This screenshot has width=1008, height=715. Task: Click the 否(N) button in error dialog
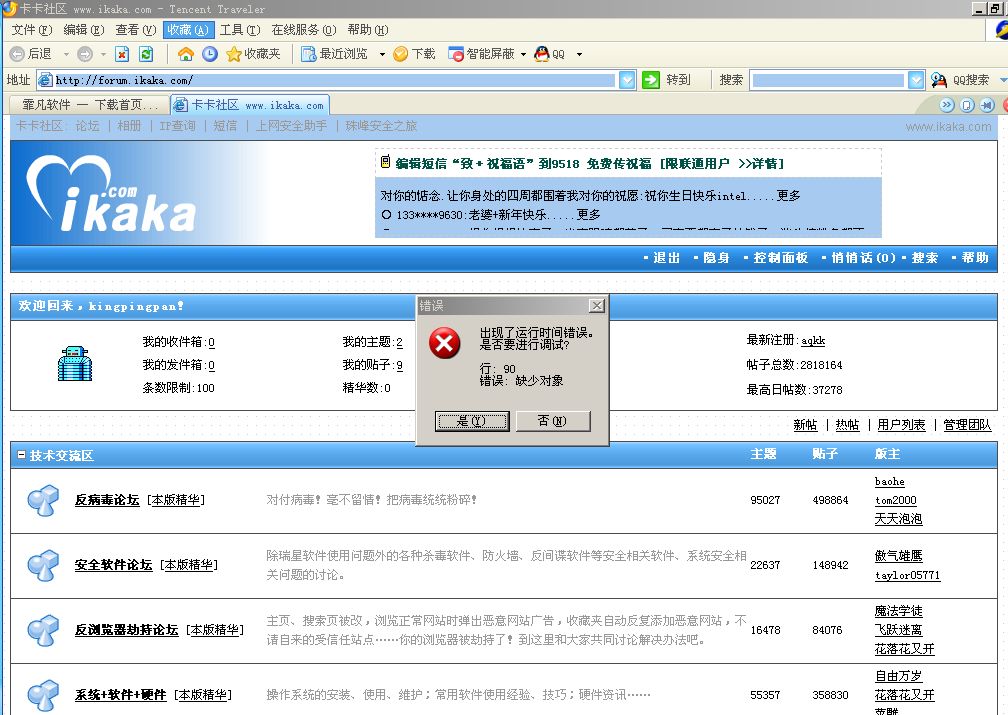[x=553, y=421]
